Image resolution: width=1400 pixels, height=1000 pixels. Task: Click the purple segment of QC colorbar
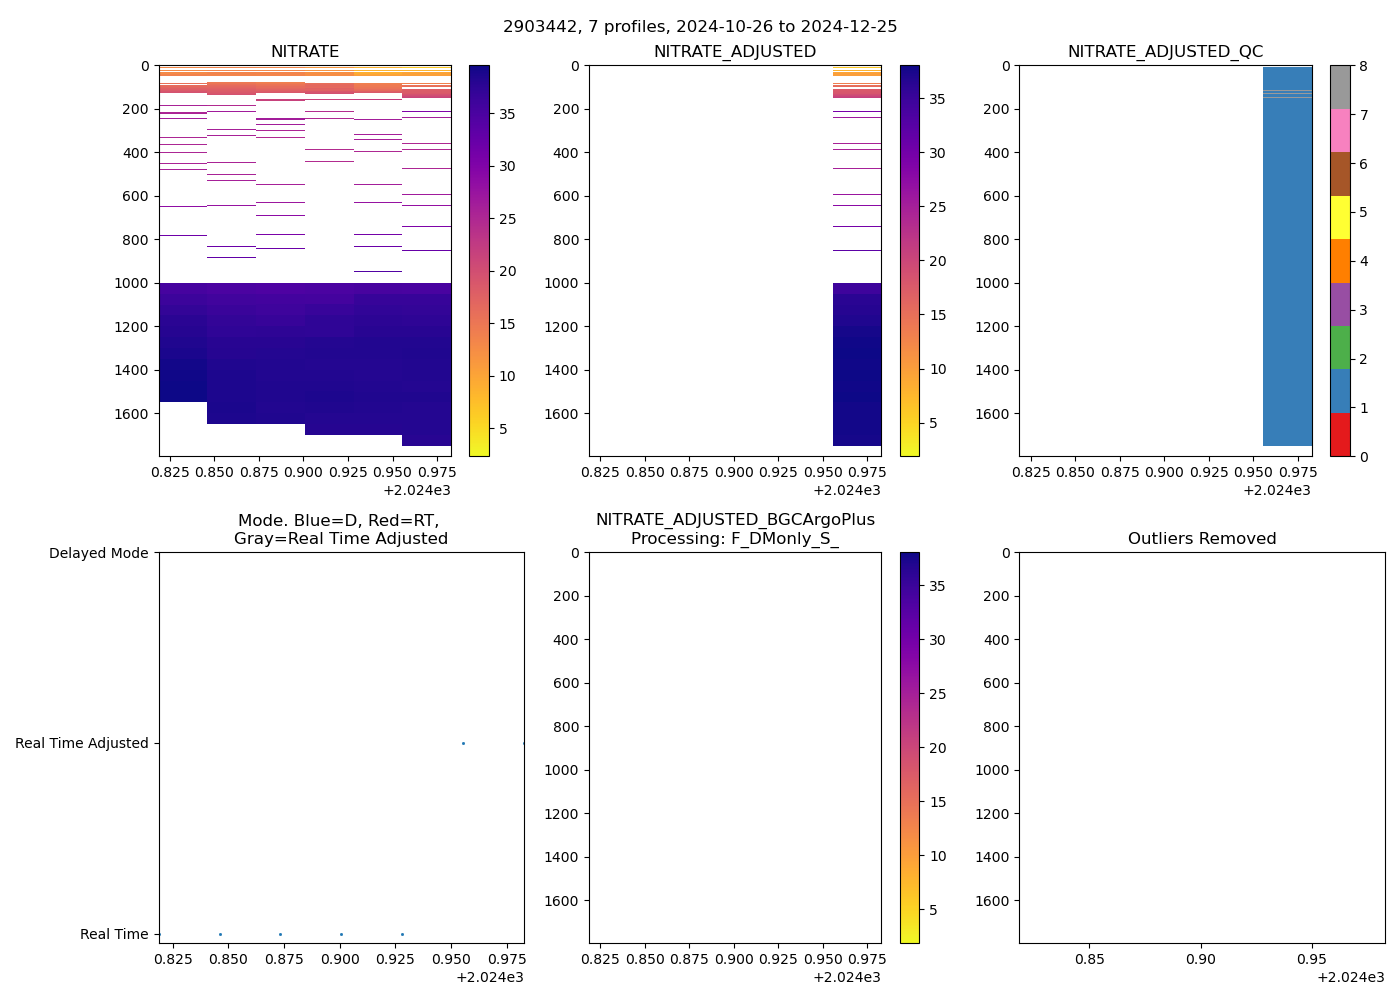coord(1340,304)
